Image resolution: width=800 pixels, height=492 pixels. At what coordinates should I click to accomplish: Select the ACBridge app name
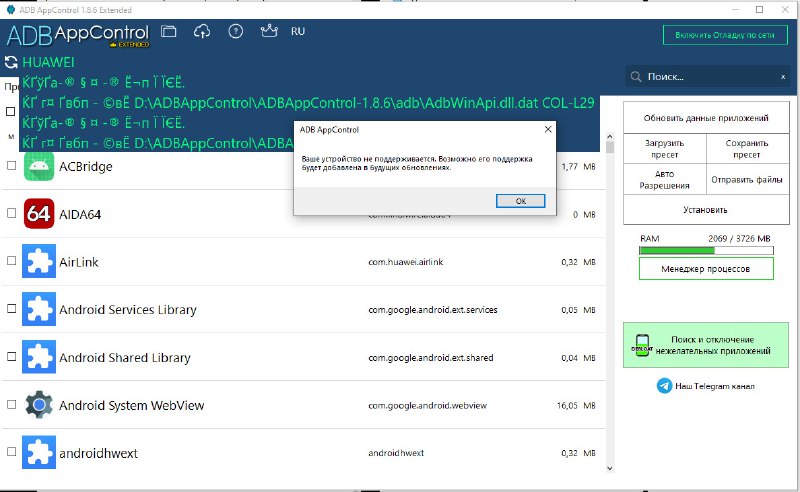(86, 166)
